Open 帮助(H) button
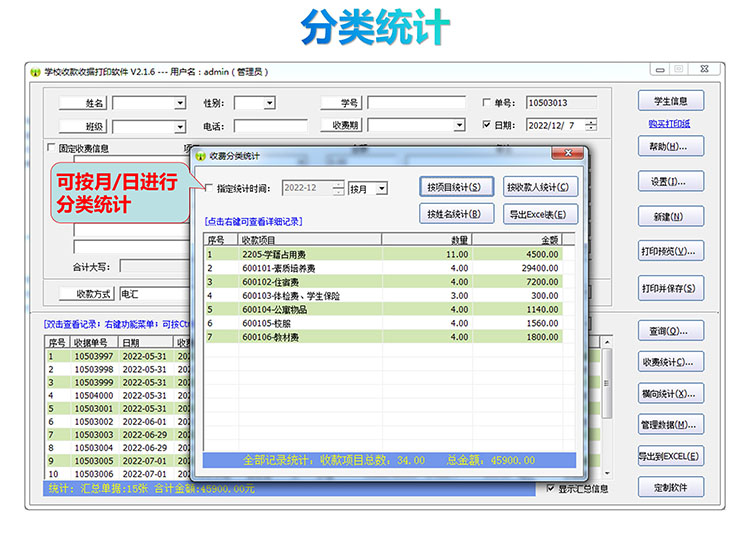This screenshot has height=538, width=750. pyautogui.click(x=671, y=146)
